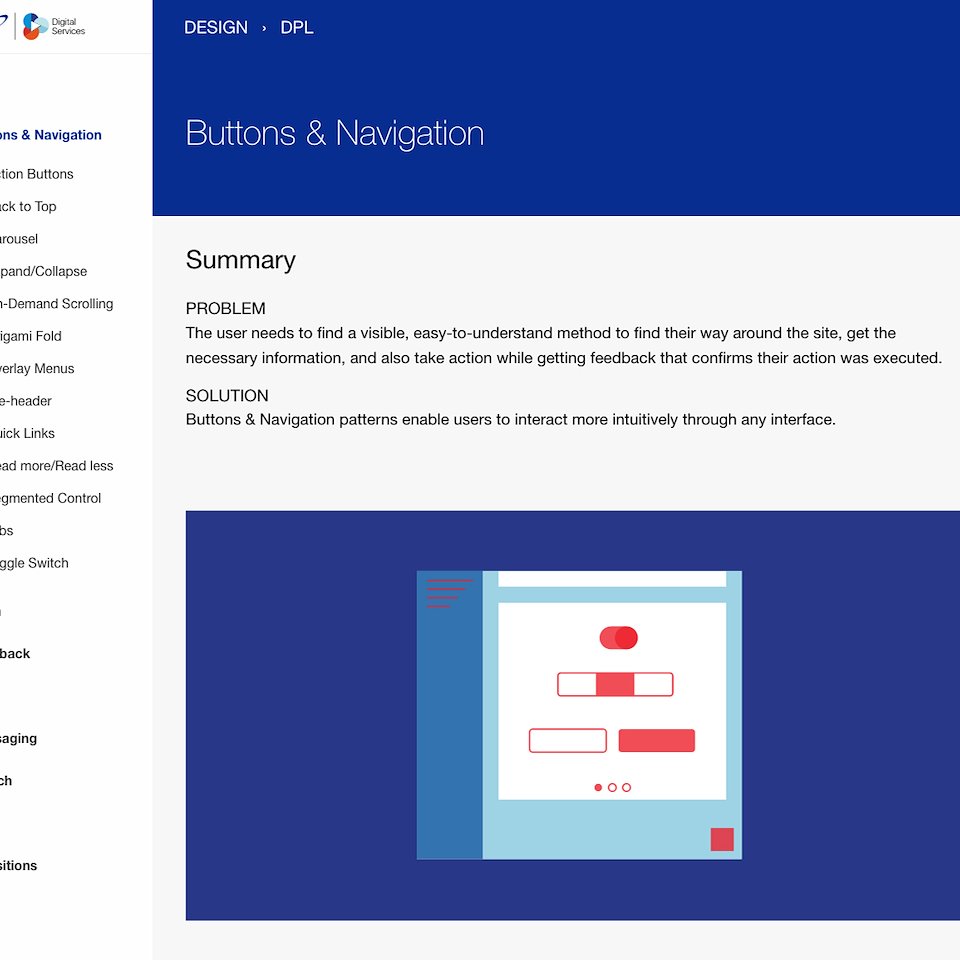
Task: Open Quick Links in the sidebar
Action: tap(27, 433)
